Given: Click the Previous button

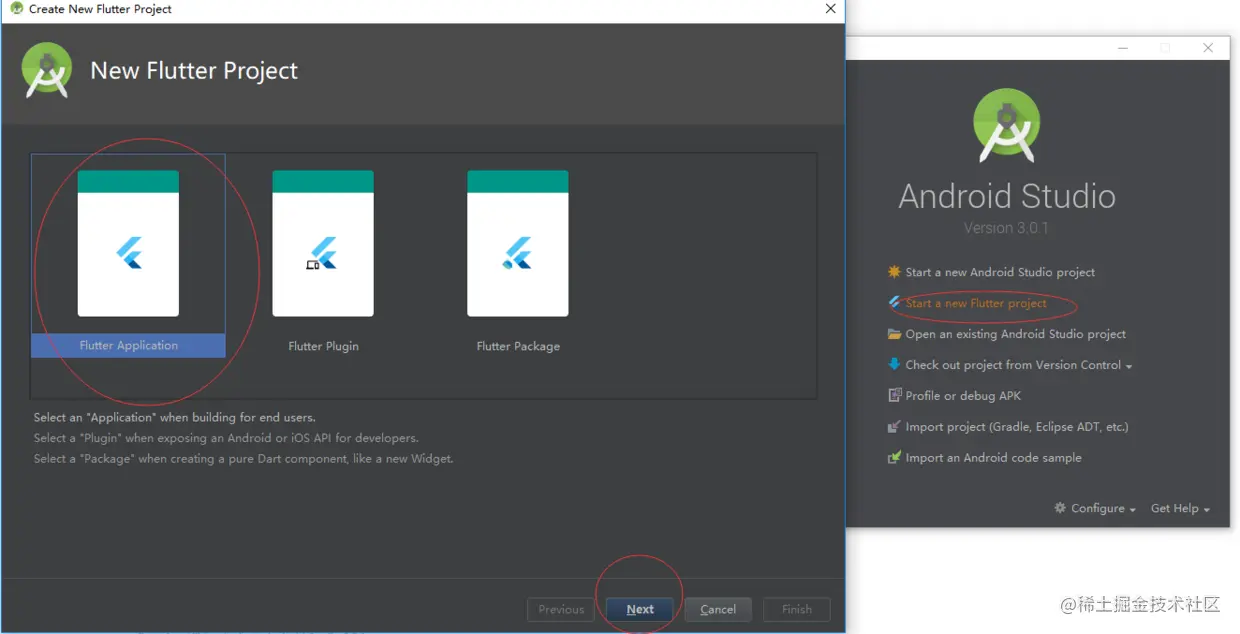Looking at the screenshot, I should [561, 609].
